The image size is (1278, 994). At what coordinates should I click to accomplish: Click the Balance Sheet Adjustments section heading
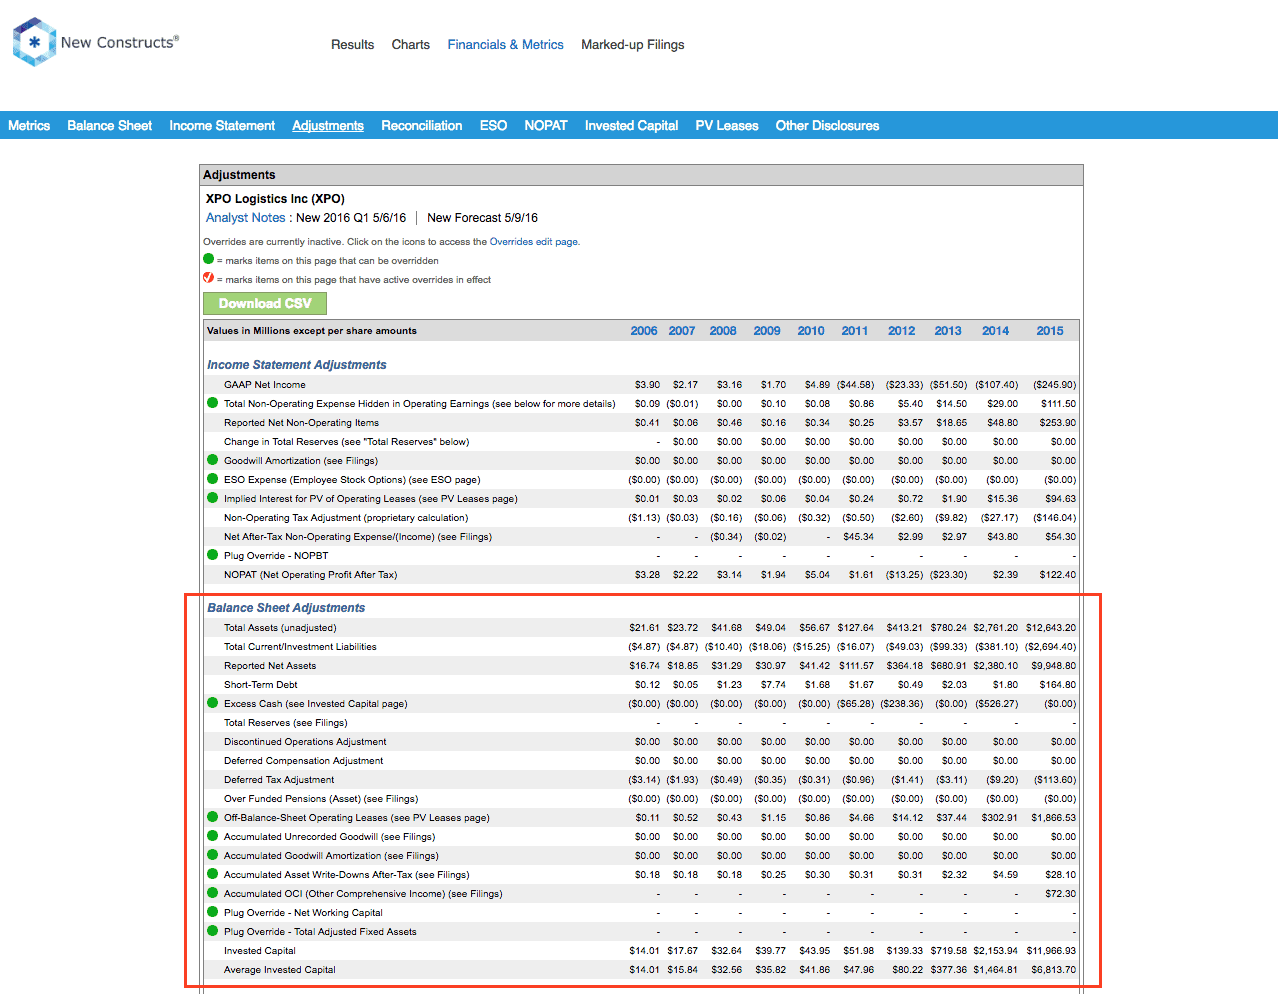pos(286,608)
